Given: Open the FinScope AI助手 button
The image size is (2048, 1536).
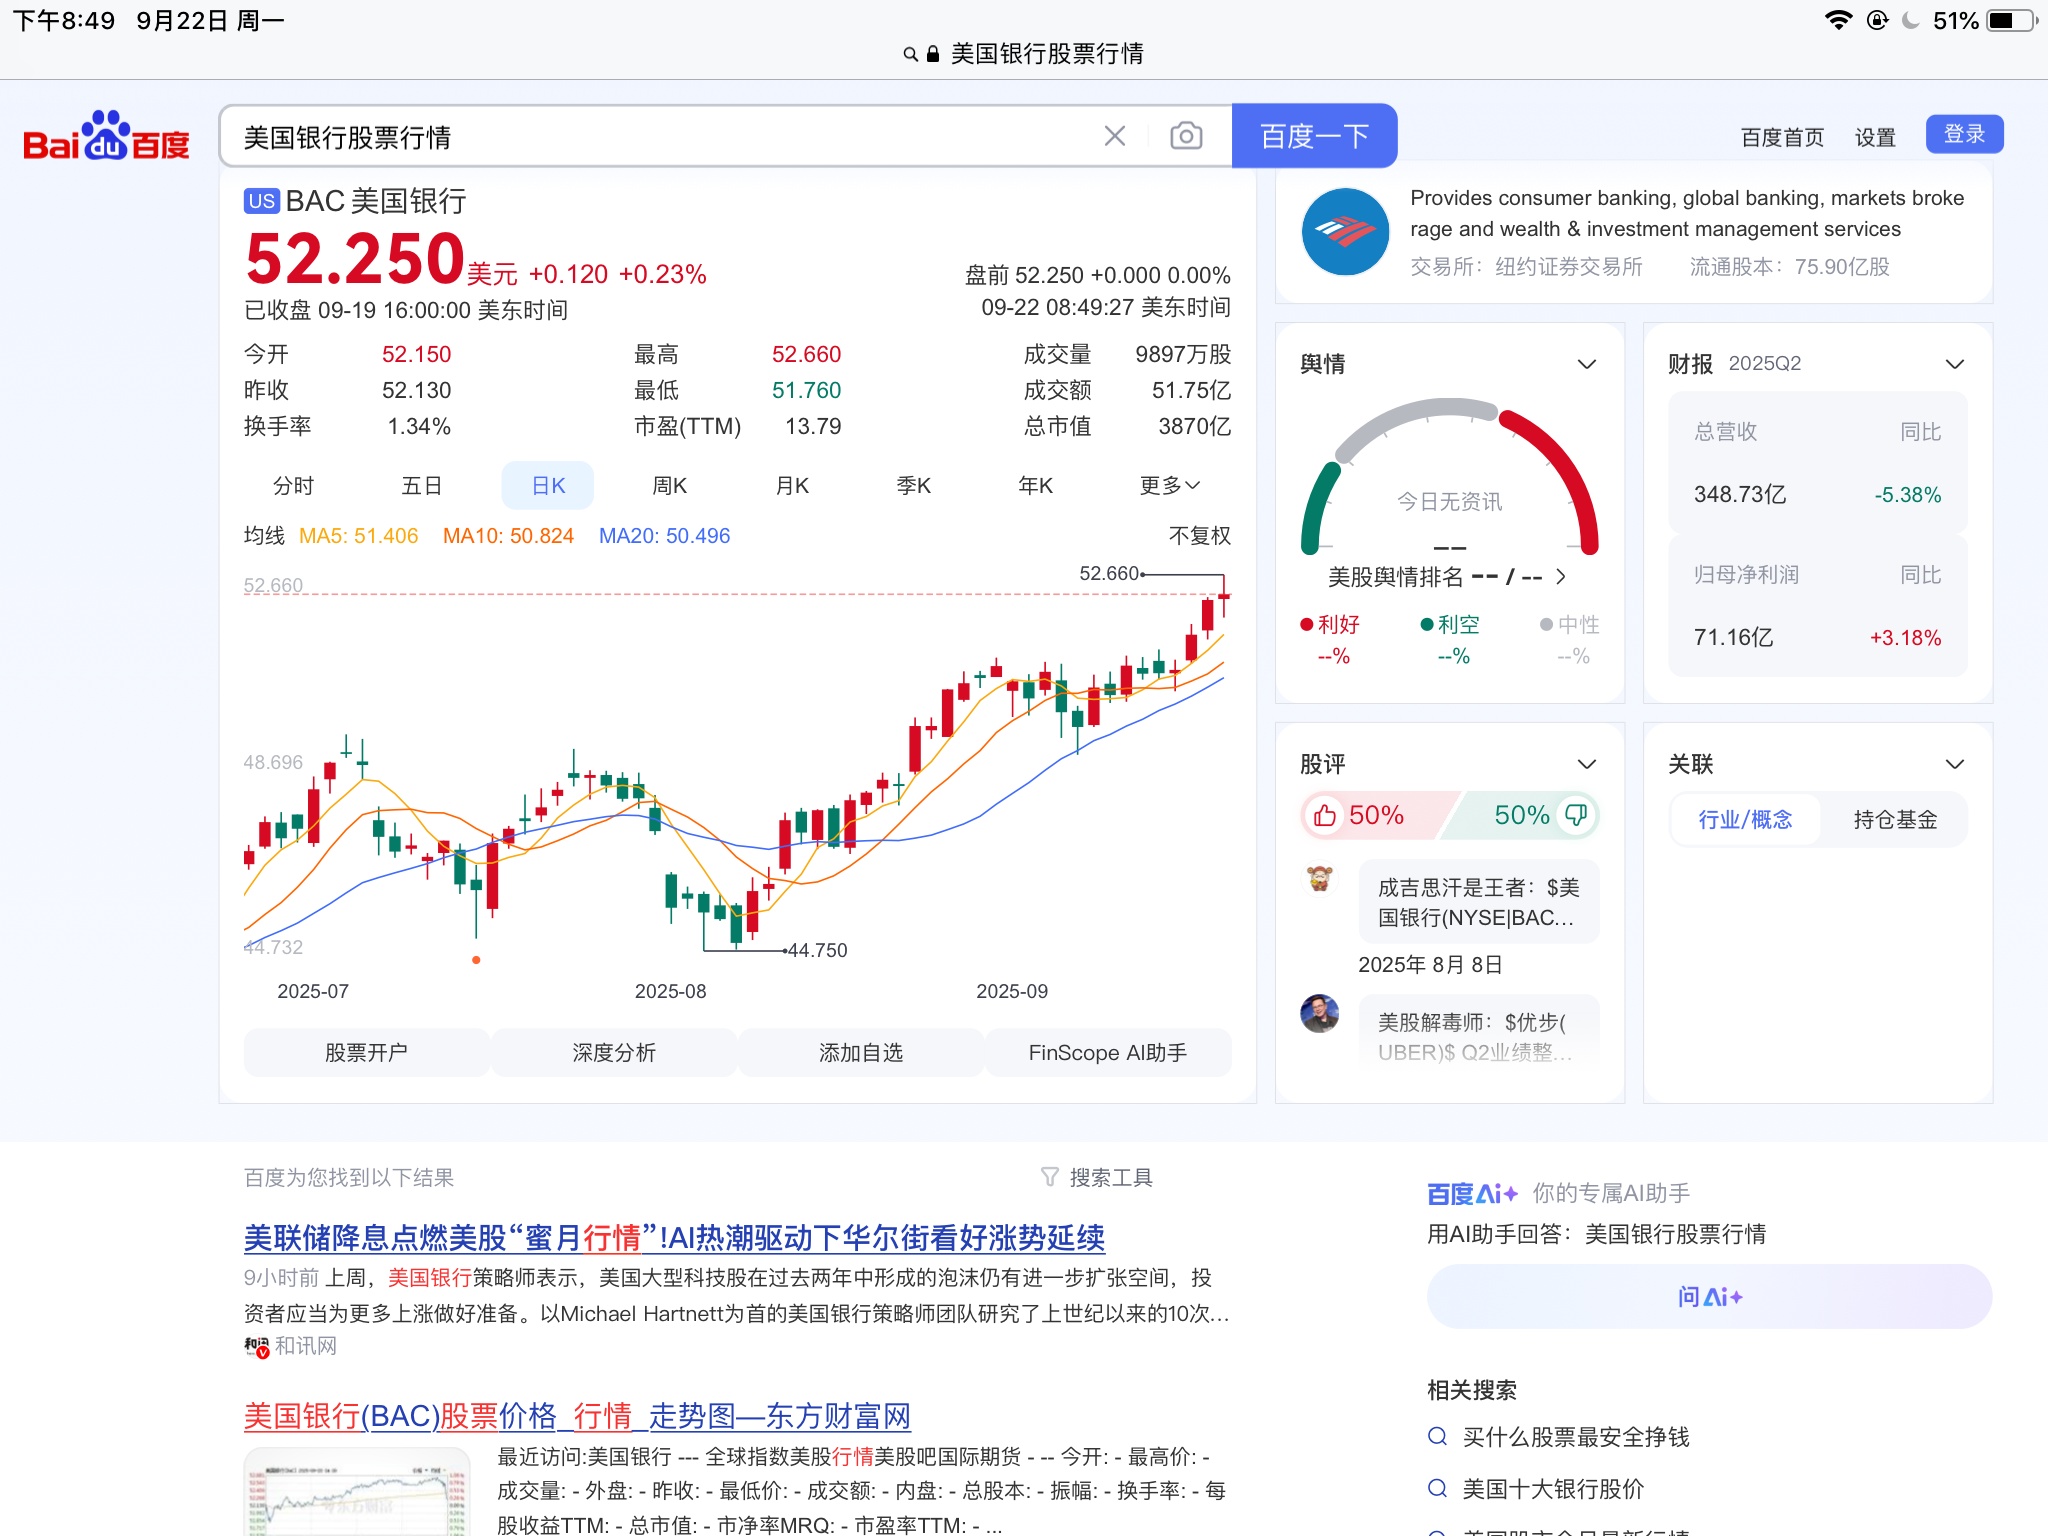Looking at the screenshot, I should (x=1108, y=1052).
